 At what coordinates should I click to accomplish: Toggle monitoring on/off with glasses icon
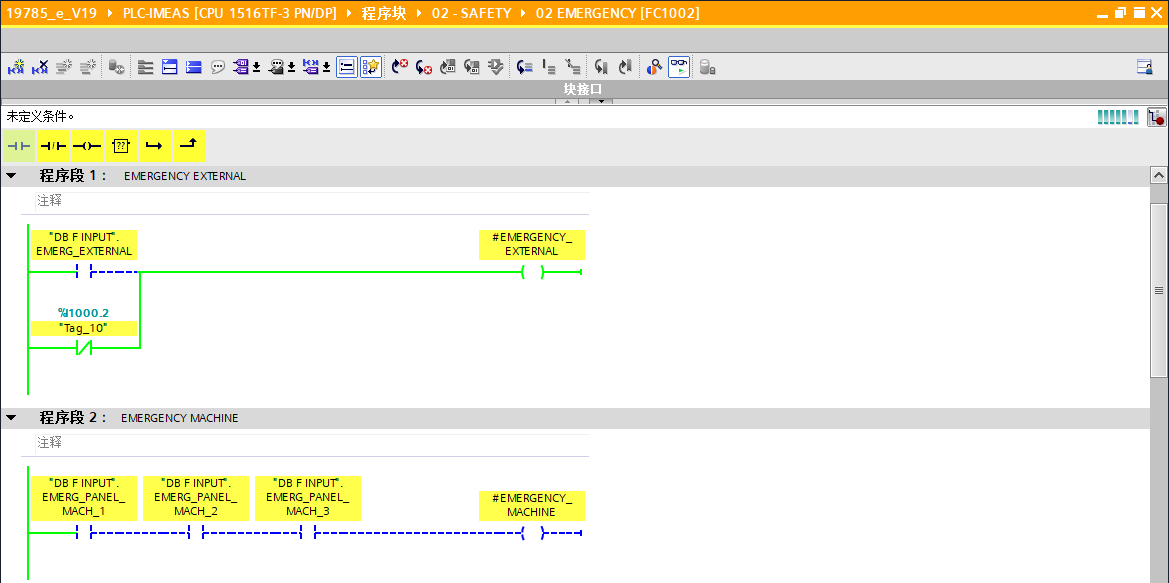tap(679, 67)
